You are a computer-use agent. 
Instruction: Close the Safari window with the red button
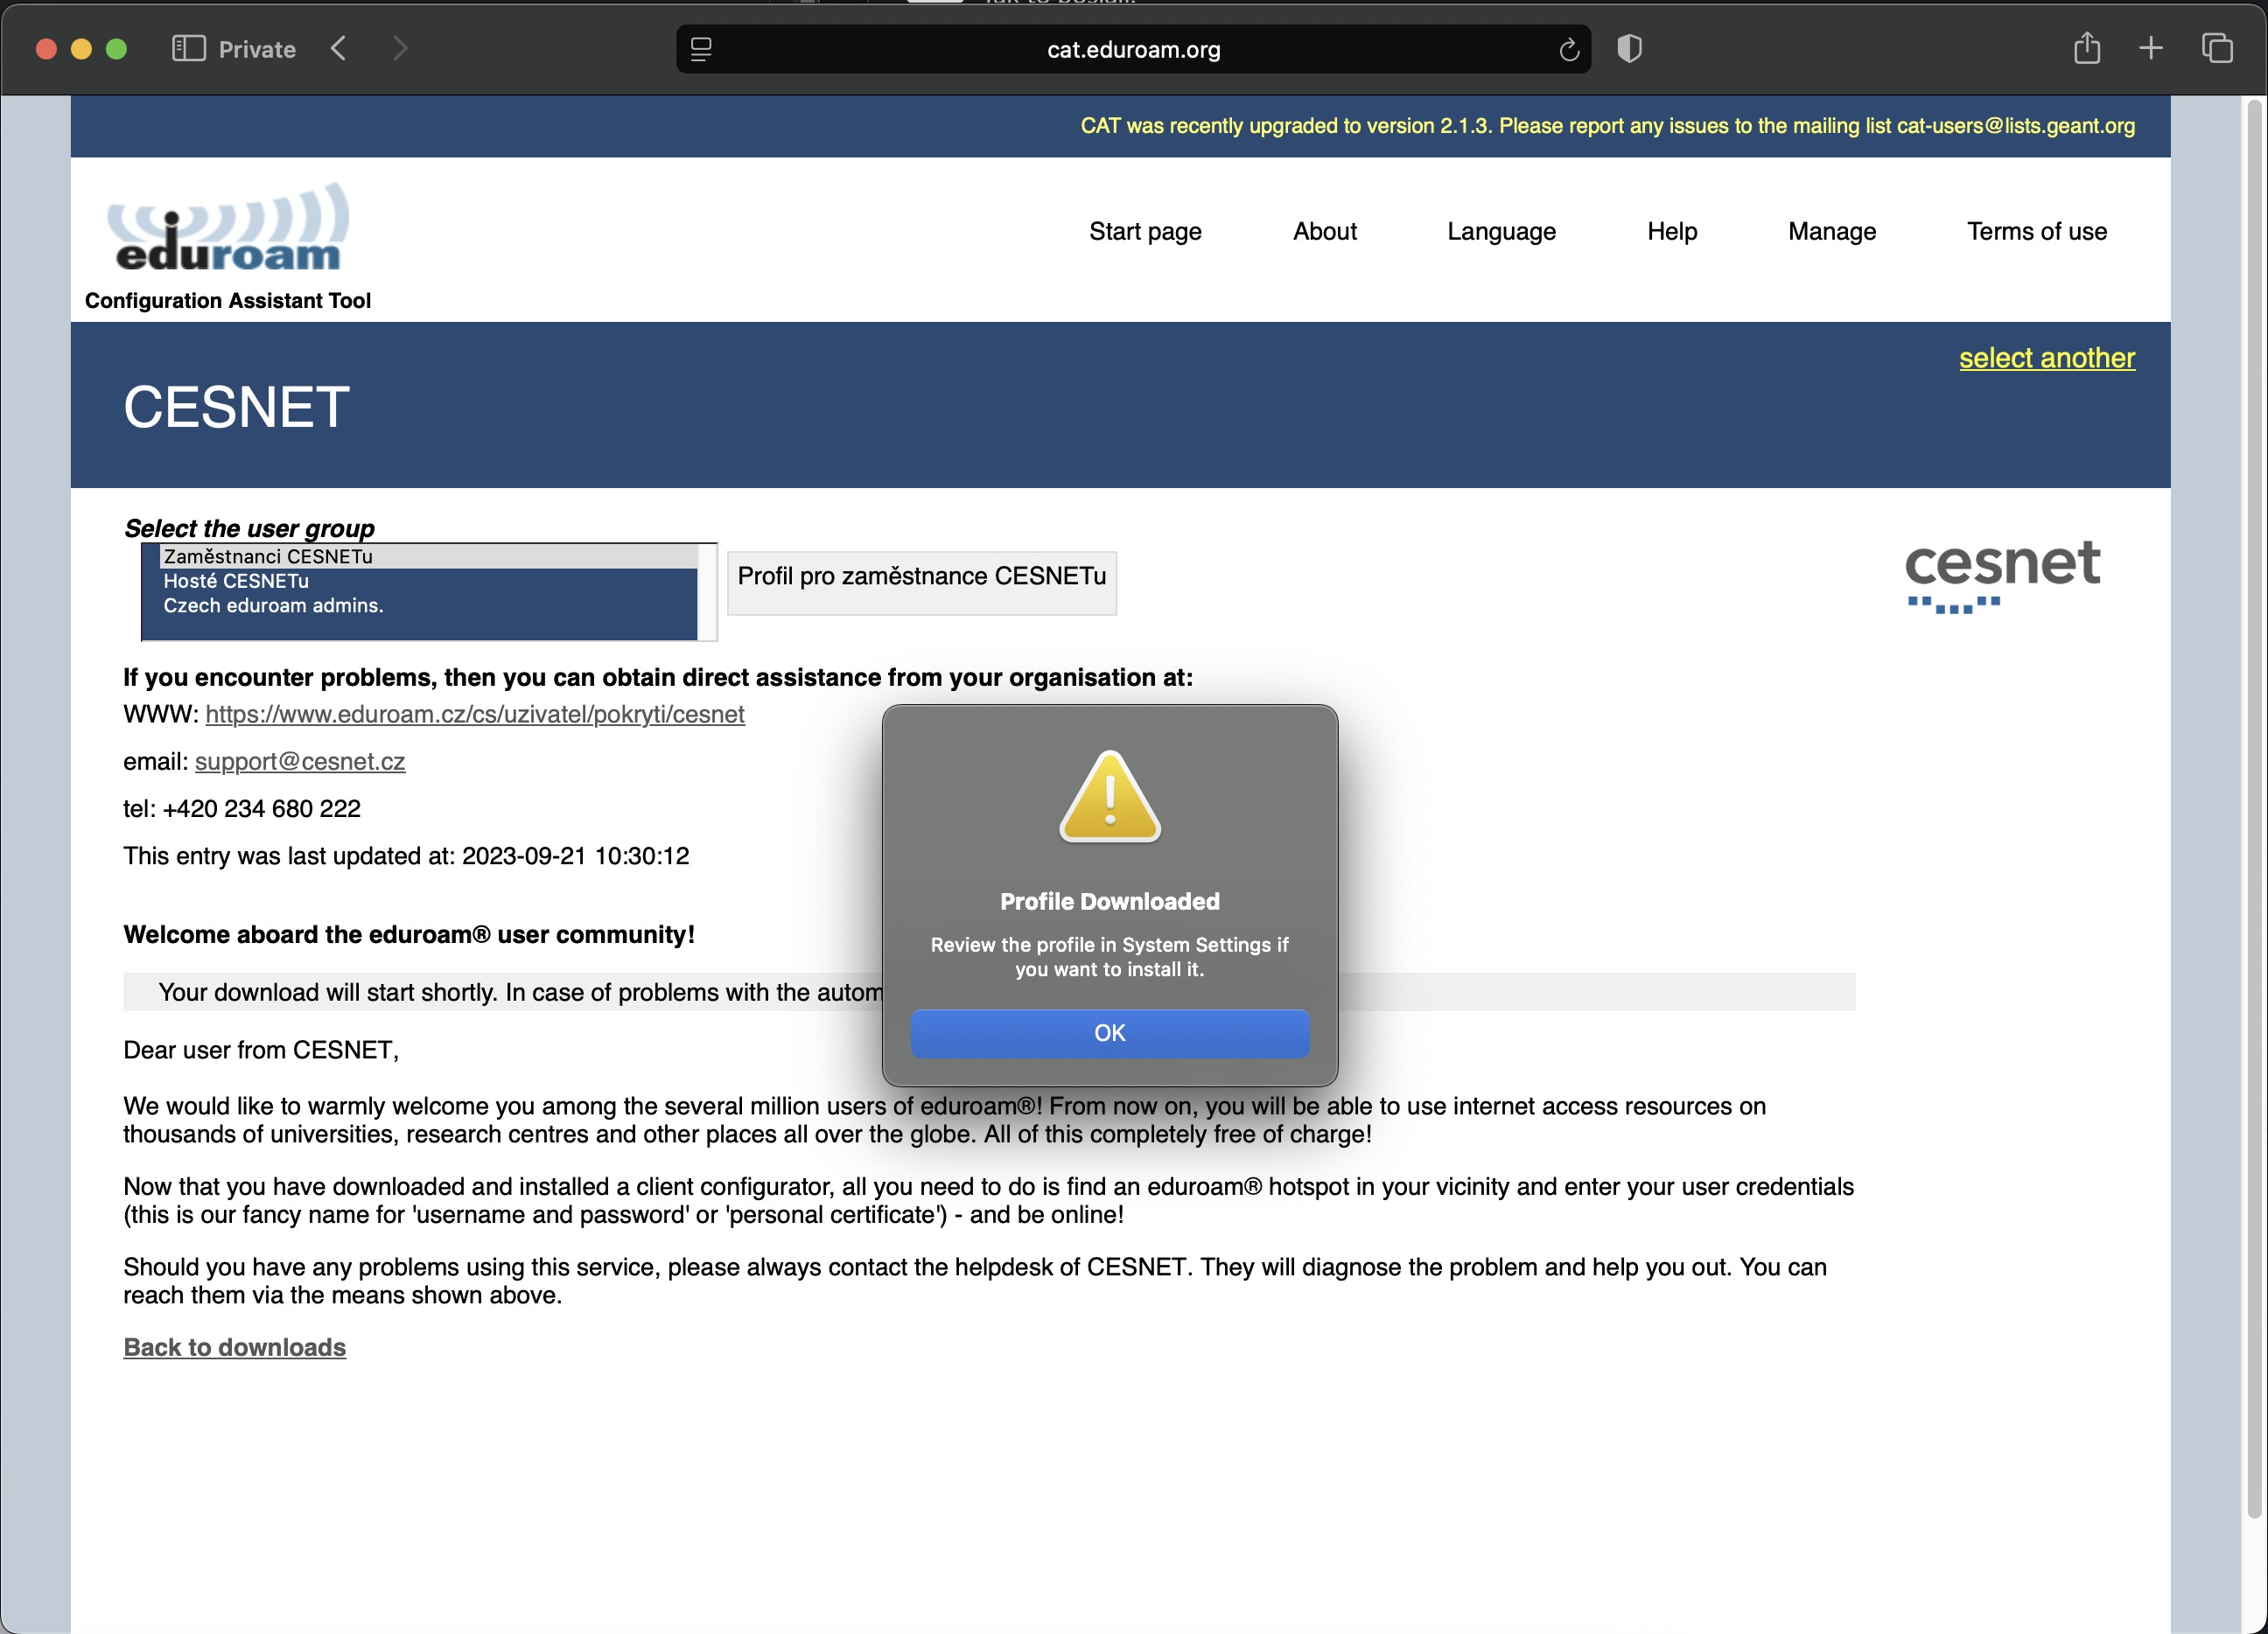click(x=46, y=49)
